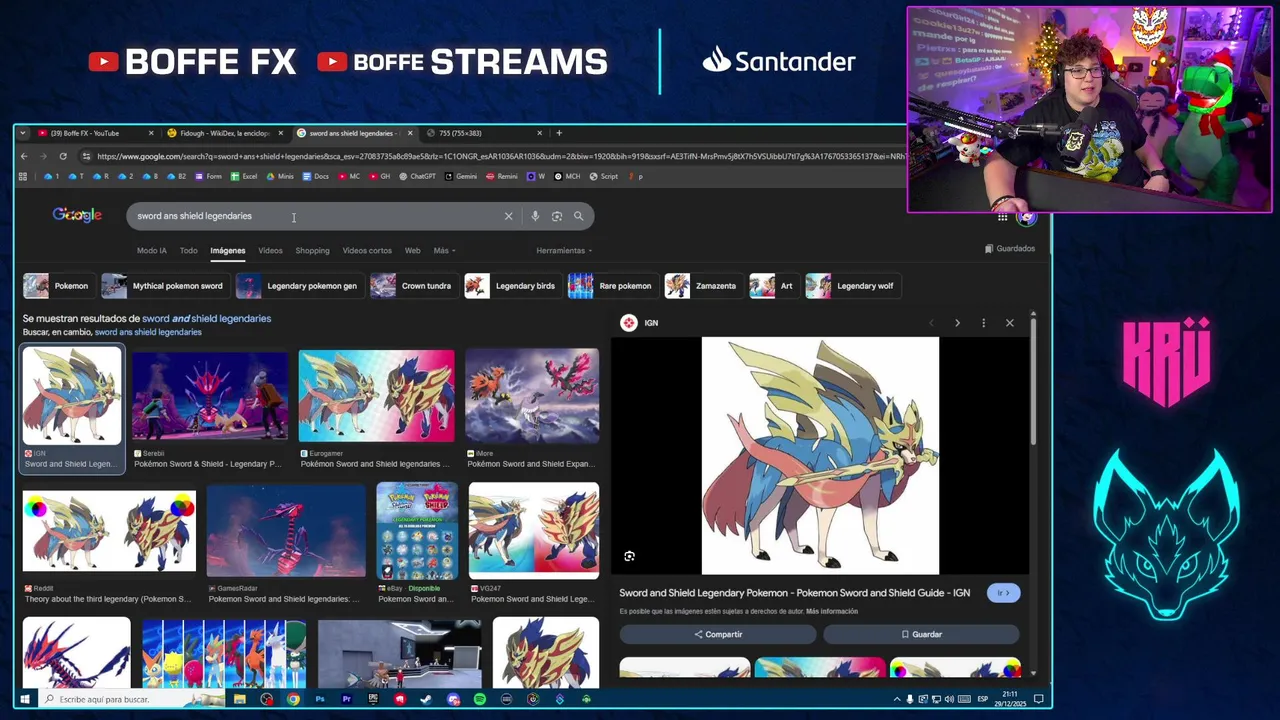
Task: Switch to the 755 (755×383) tab
Action: pyautogui.click(x=483, y=133)
